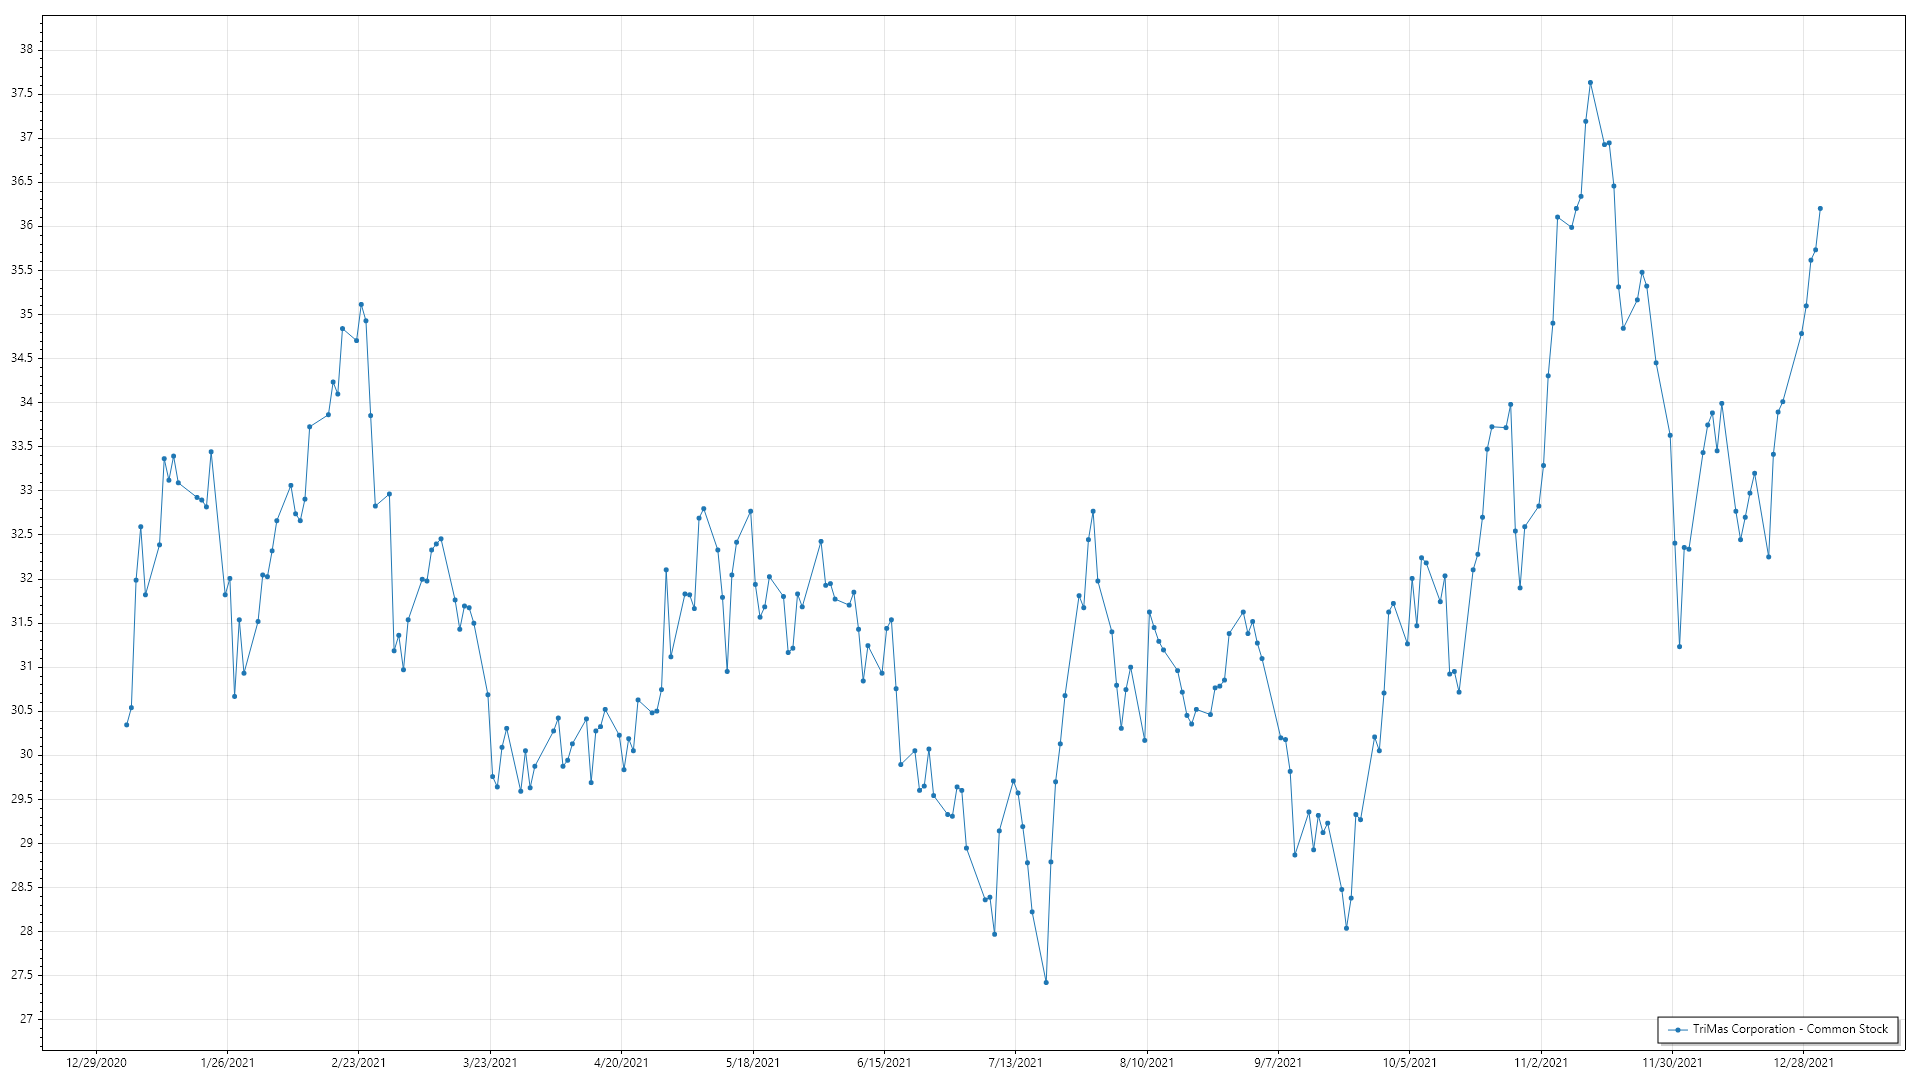Select the 2/23/2021 x-axis date label
This screenshot has height=1080, width=1920.
[x=358, y=1062]
